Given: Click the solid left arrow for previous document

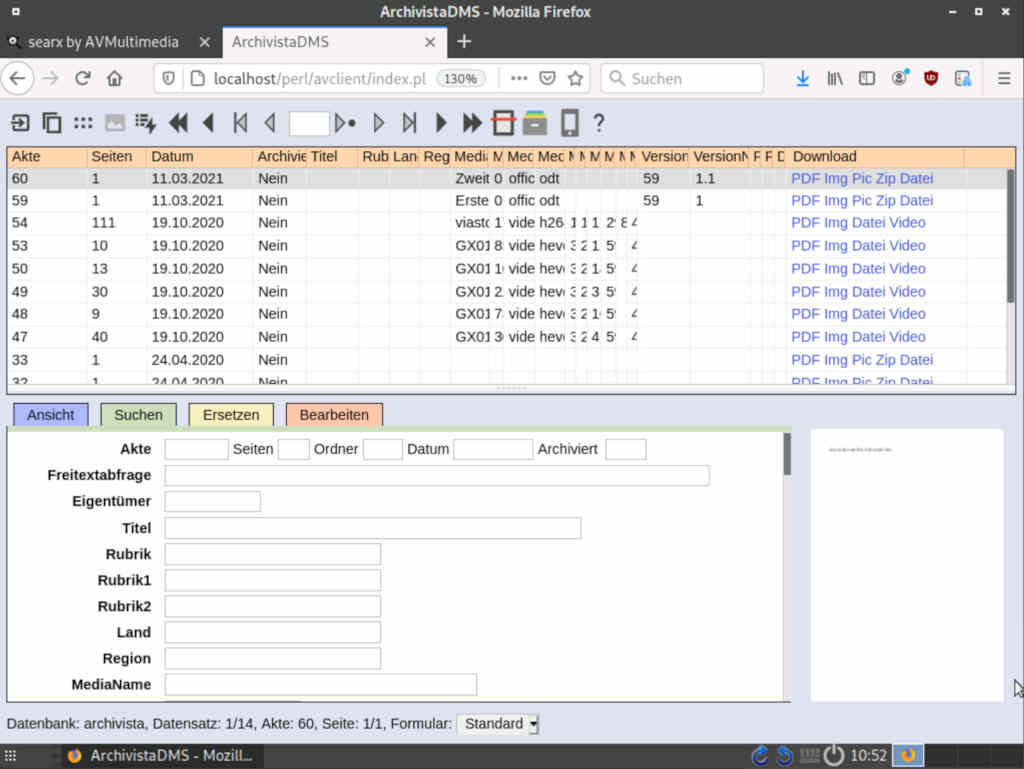Looking at the screenshot, I should pos(209,123).
